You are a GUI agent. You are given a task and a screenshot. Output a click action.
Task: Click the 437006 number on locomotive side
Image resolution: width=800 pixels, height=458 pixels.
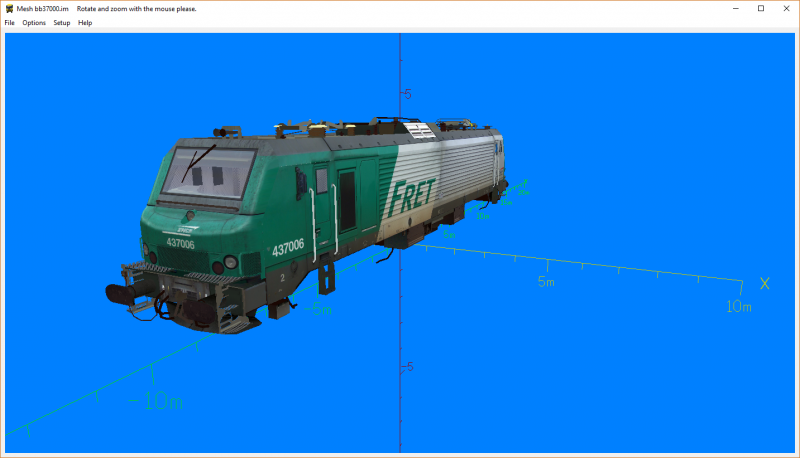(288, 247)
